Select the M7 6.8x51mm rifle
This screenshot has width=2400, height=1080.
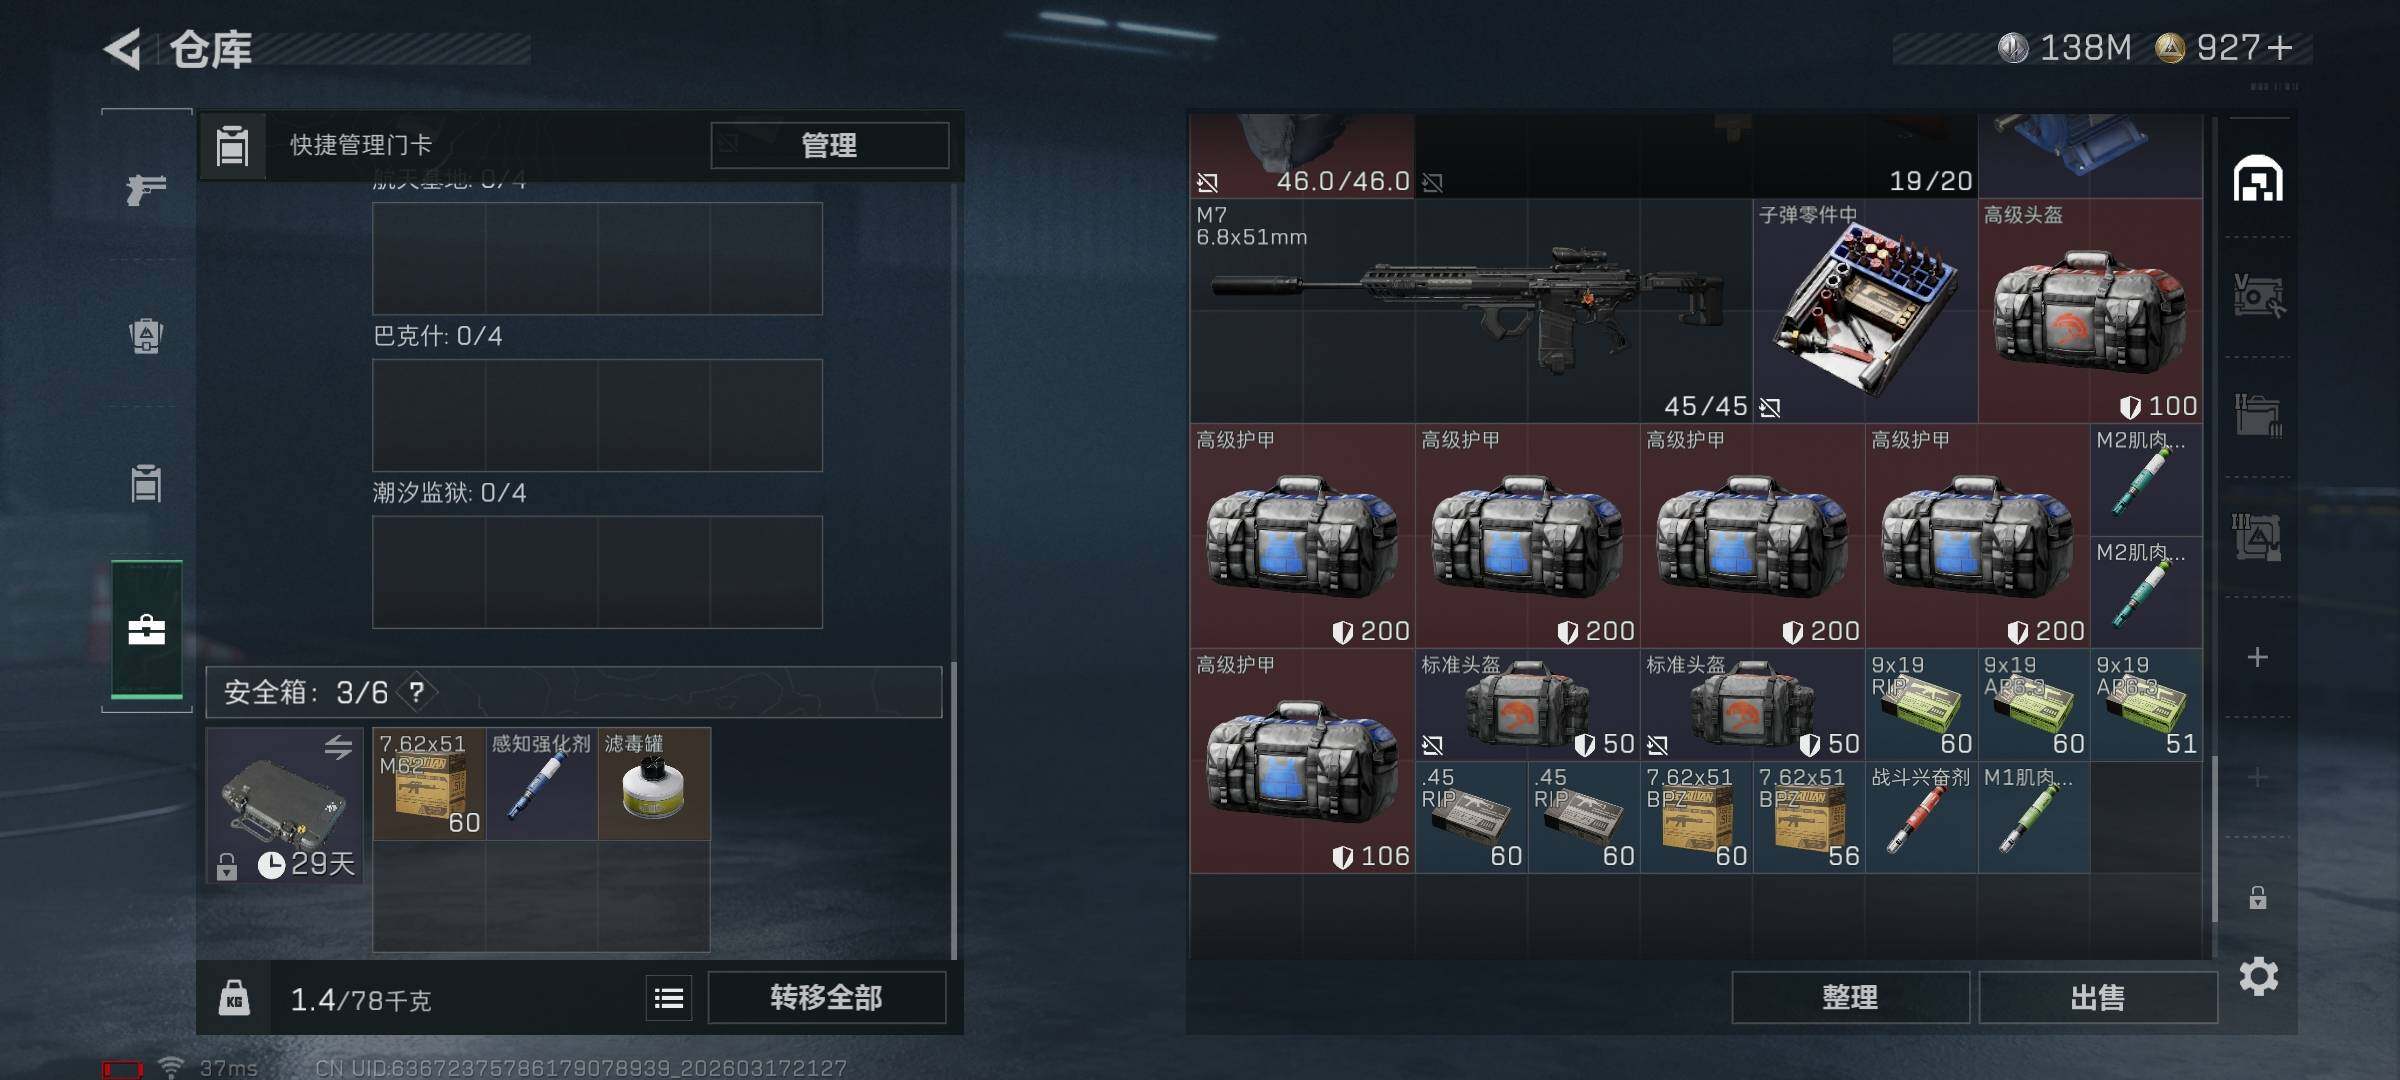coord(1470,310)
